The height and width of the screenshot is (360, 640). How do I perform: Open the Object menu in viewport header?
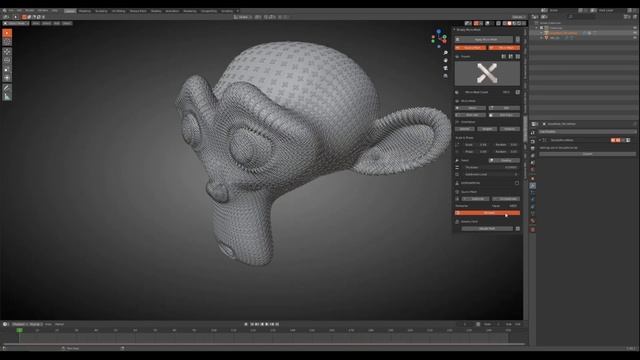point(67,23)
